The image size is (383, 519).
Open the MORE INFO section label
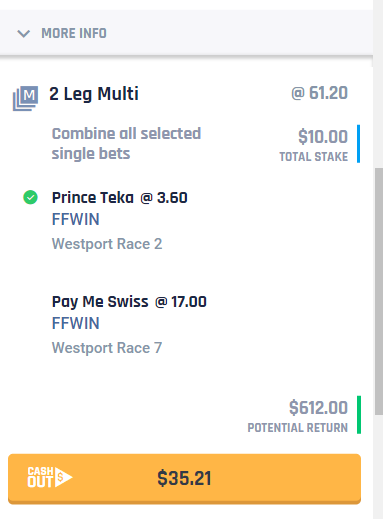coord(74,33)
